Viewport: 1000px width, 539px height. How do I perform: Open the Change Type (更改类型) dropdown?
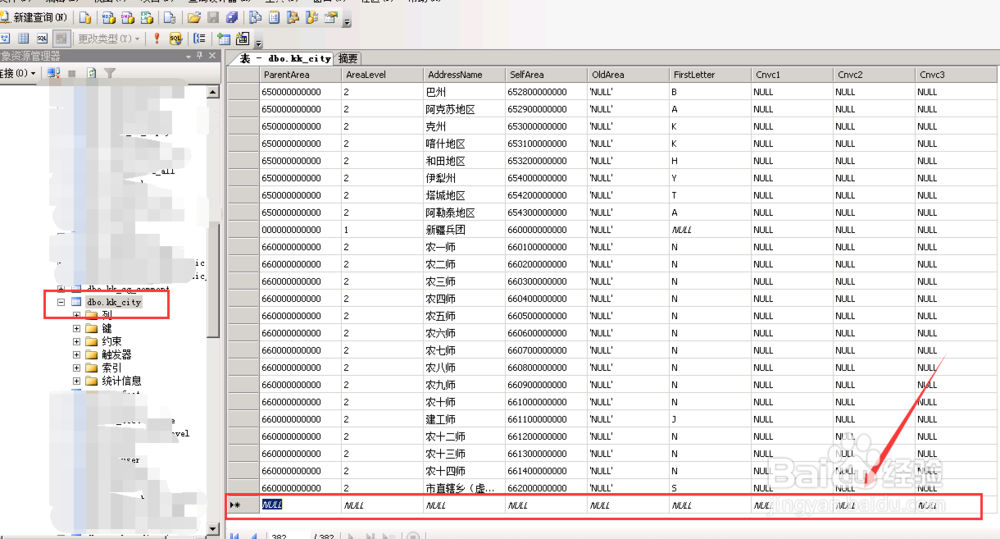(x=108, y=39)
